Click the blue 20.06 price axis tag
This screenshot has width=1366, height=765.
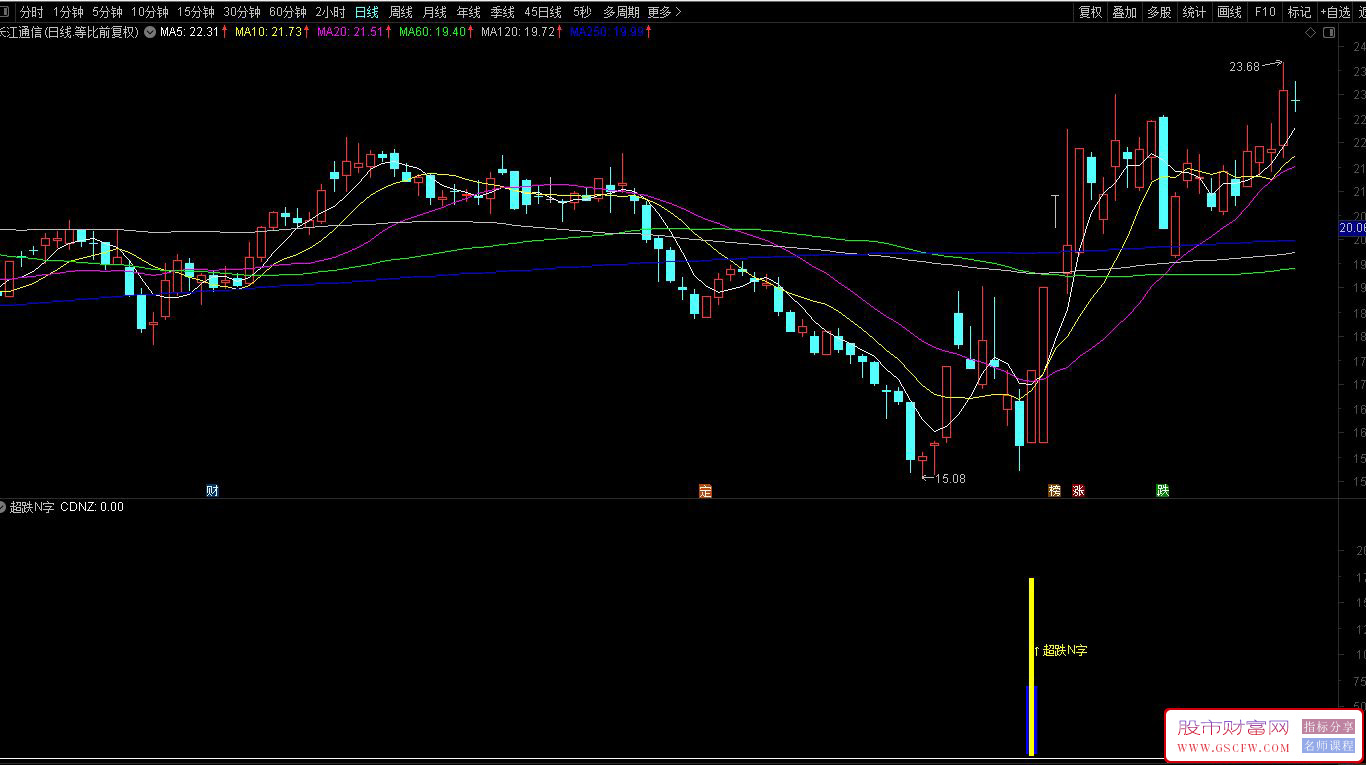click(x=1352, y=229)
